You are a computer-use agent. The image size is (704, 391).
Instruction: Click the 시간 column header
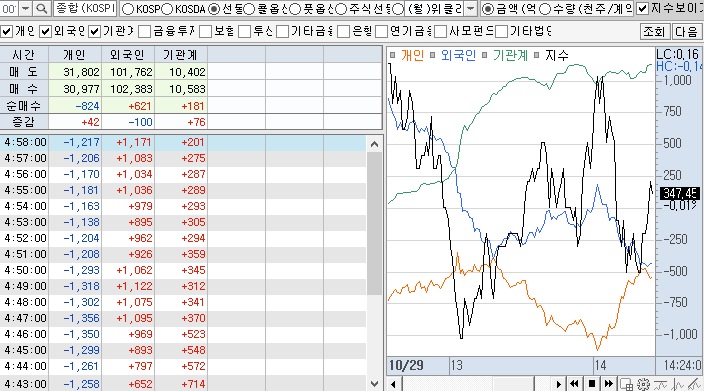(x=24, y=55)
